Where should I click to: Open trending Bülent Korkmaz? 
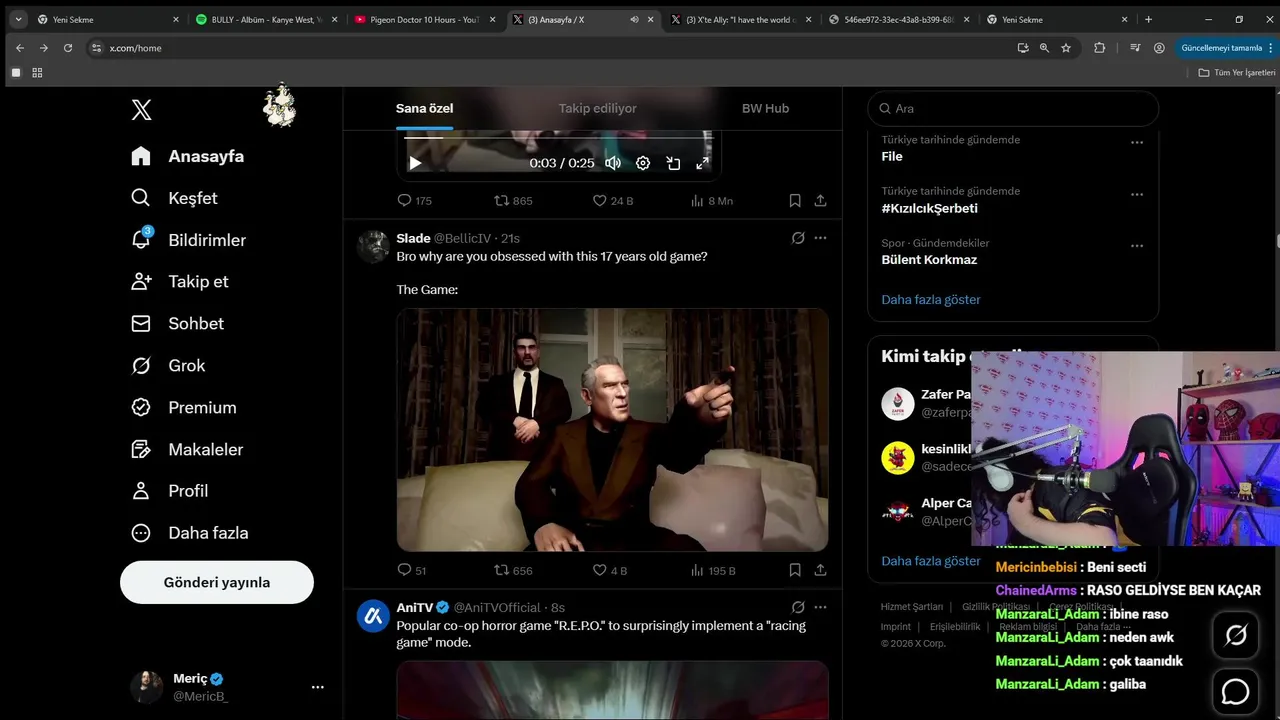pyautogui.click(x=929, y=260)
